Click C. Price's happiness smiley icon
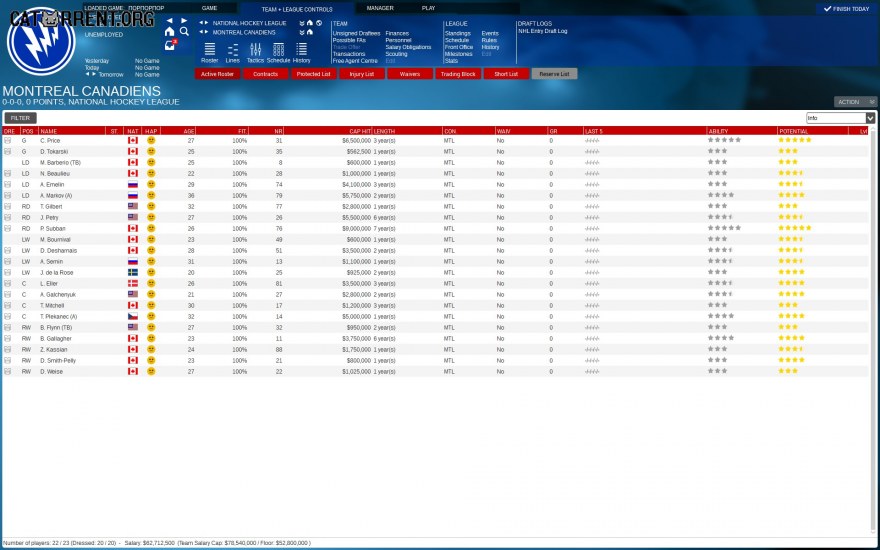880x550 pixels. (151, 140)
